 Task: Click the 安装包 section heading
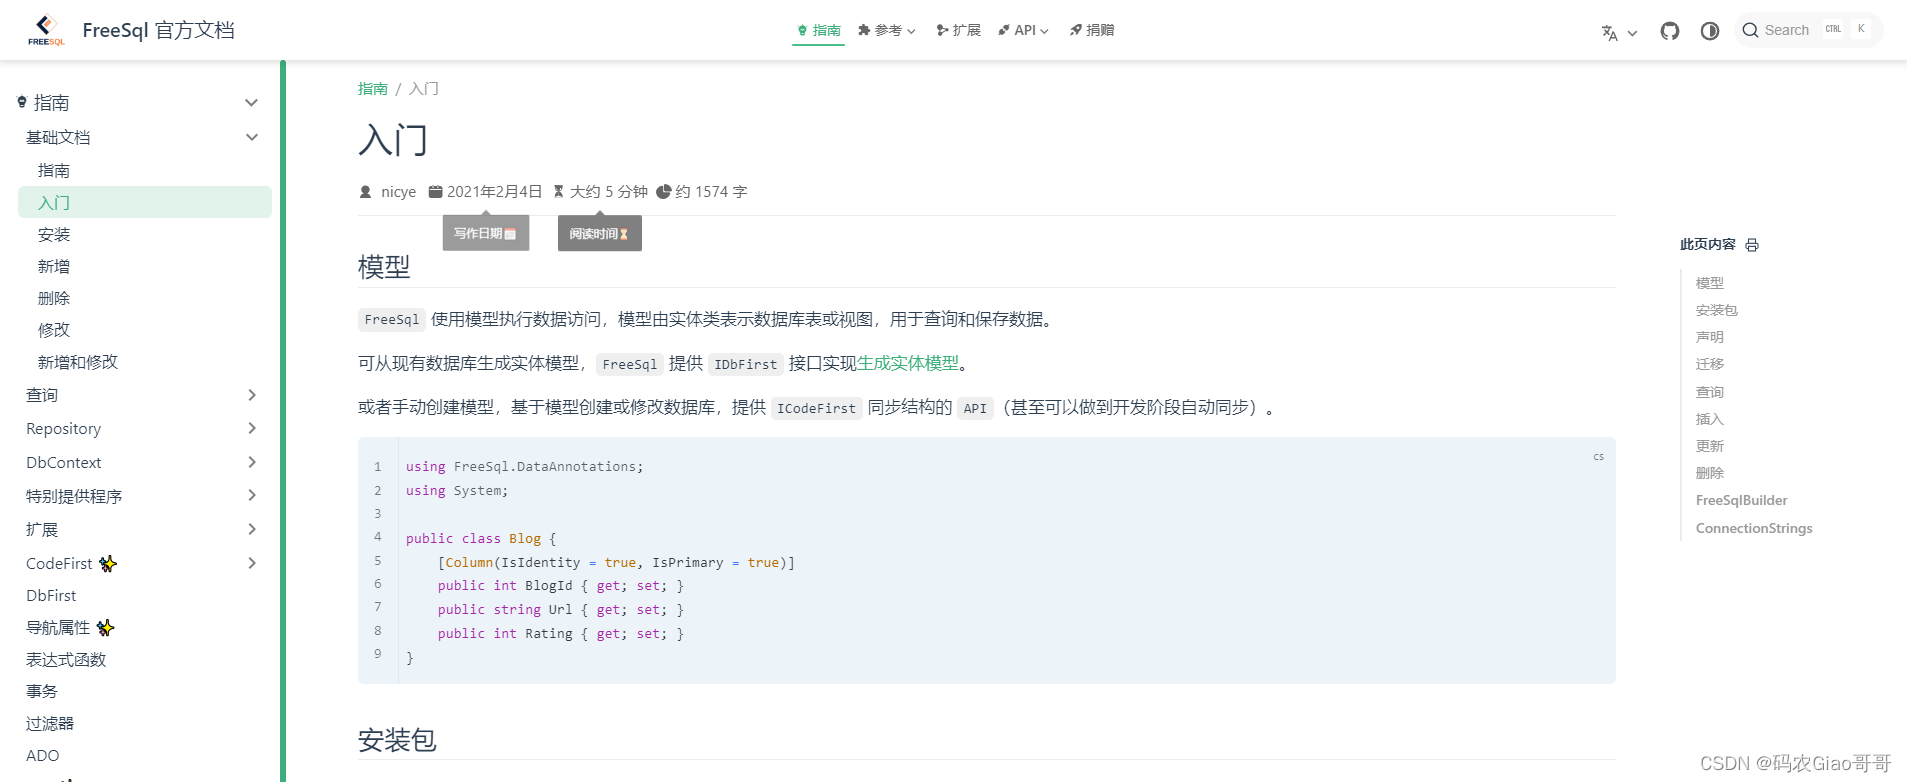[x=397, y=740]
